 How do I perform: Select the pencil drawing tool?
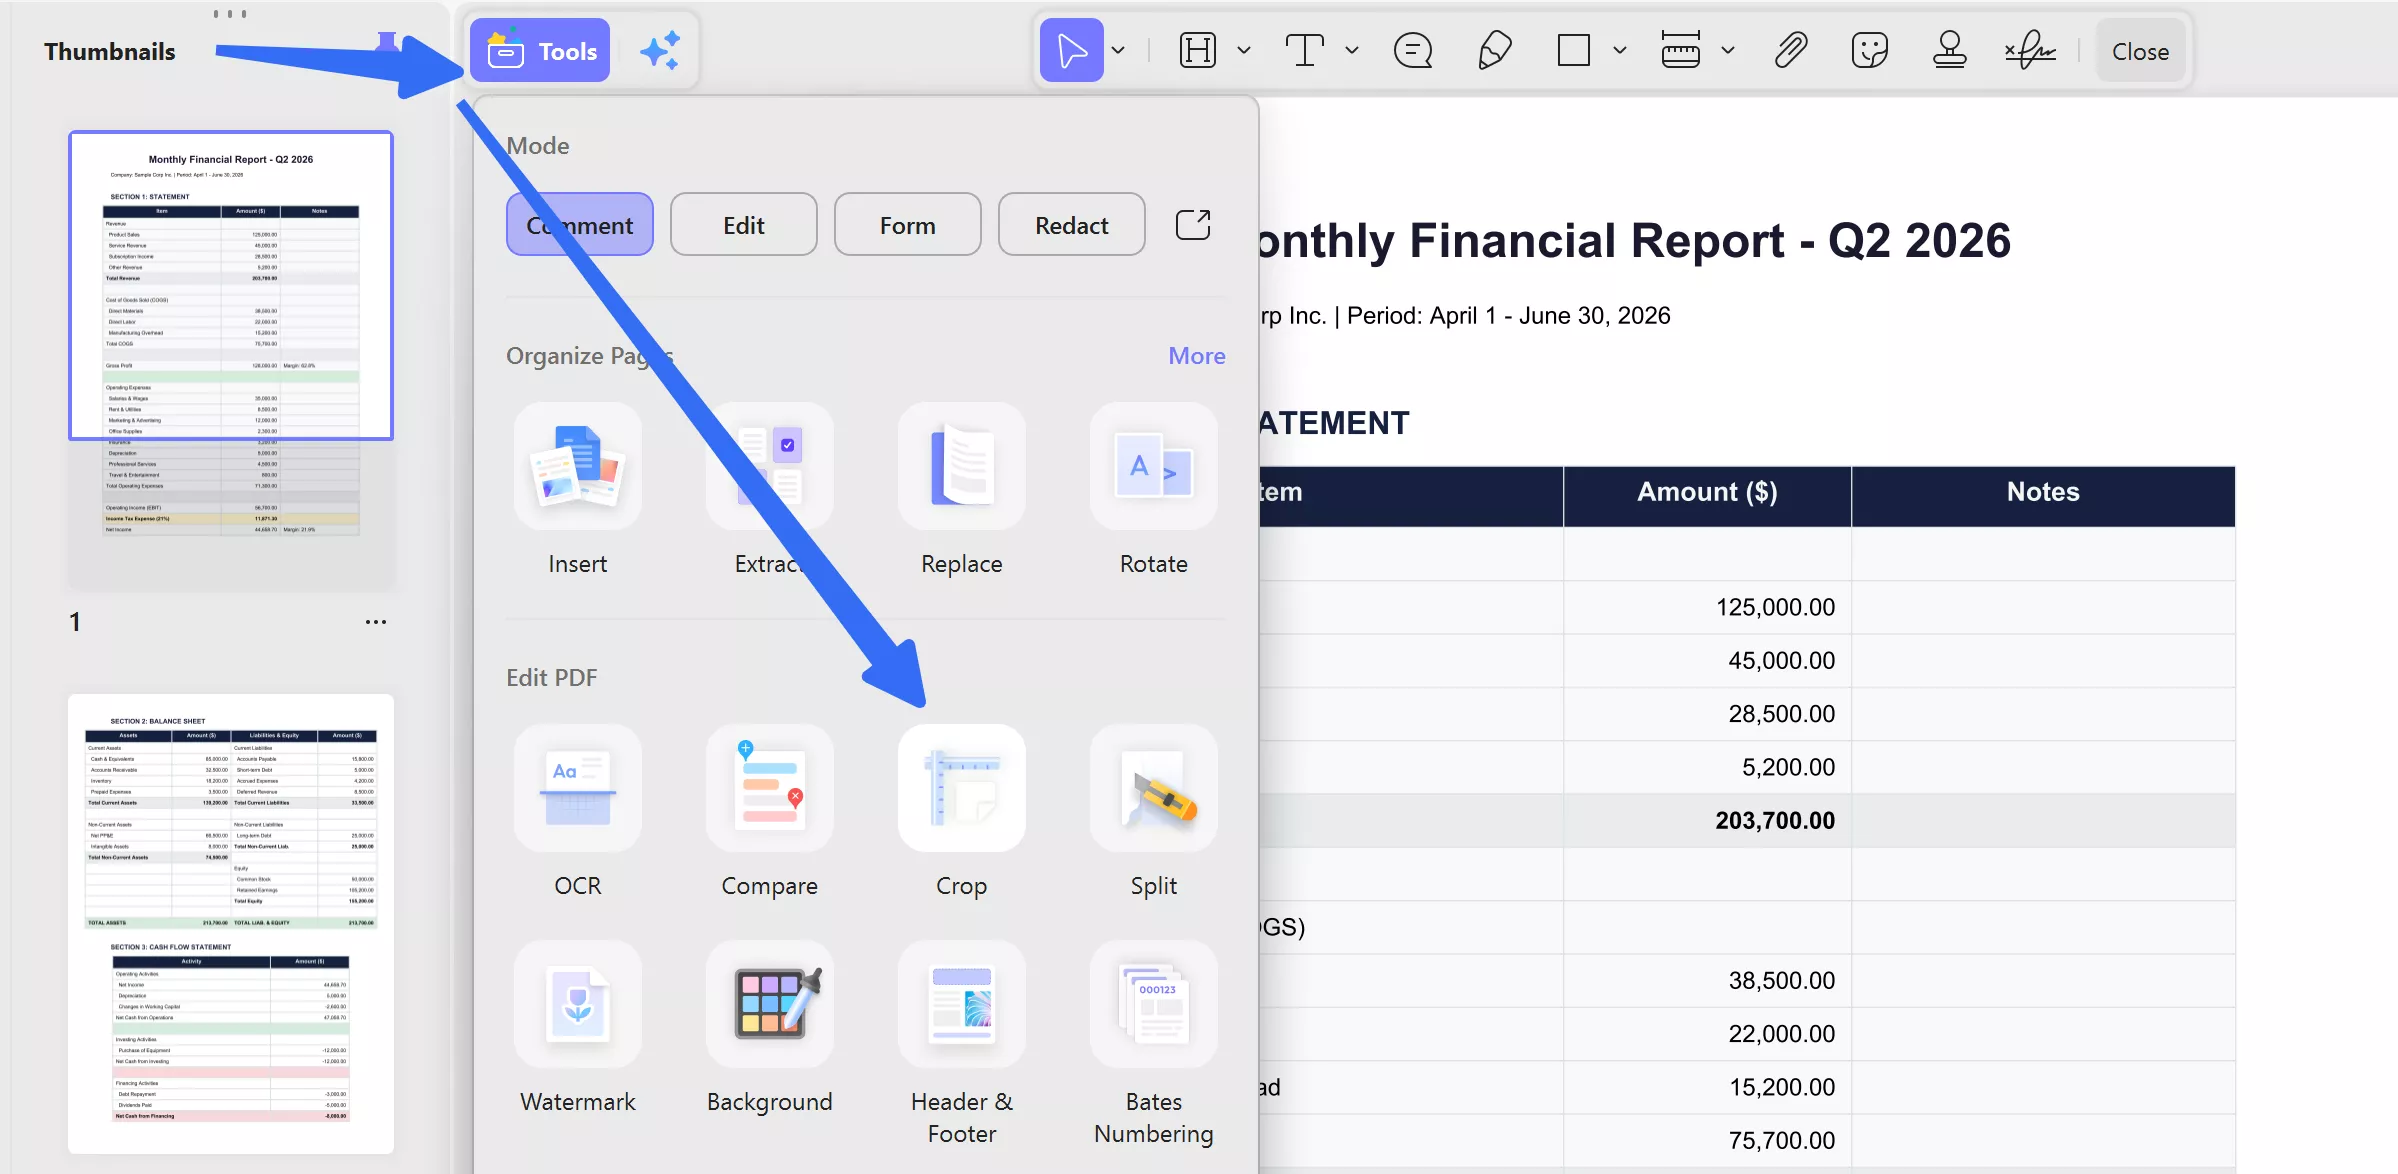click(x=1494, y=50)
